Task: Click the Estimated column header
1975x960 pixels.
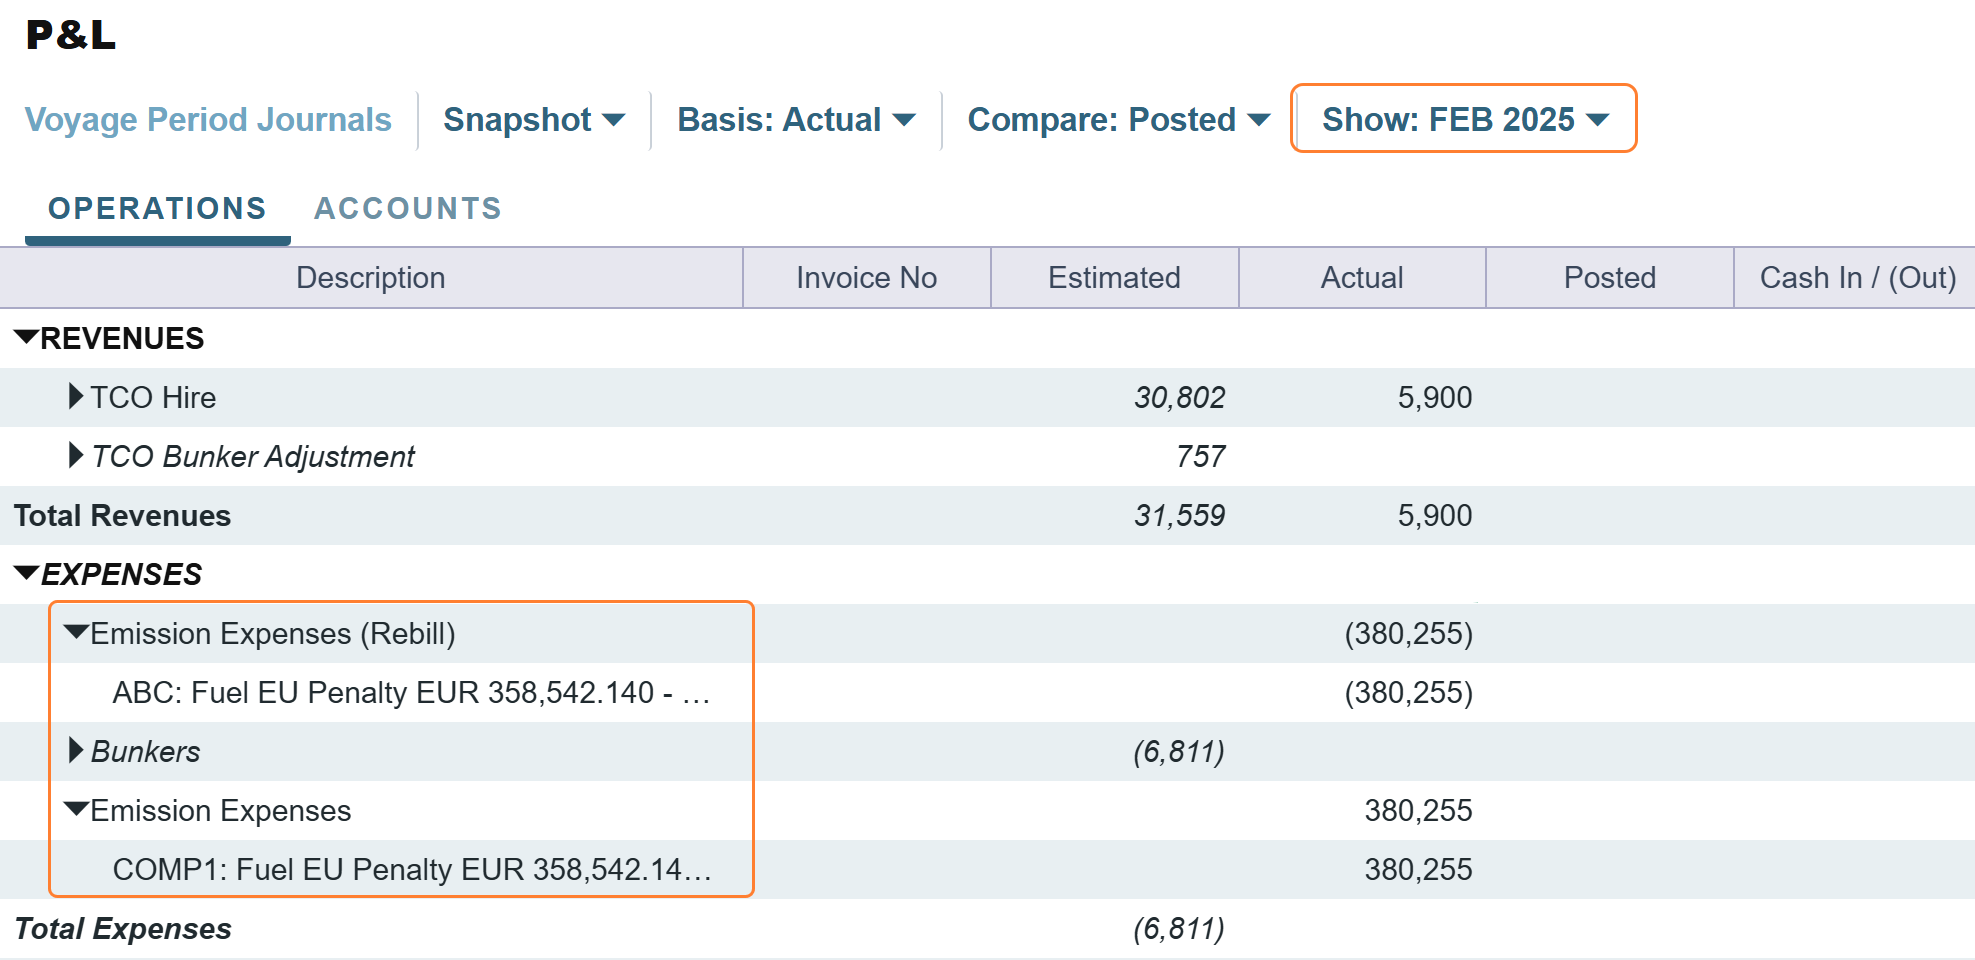Action: [1114, 277]
